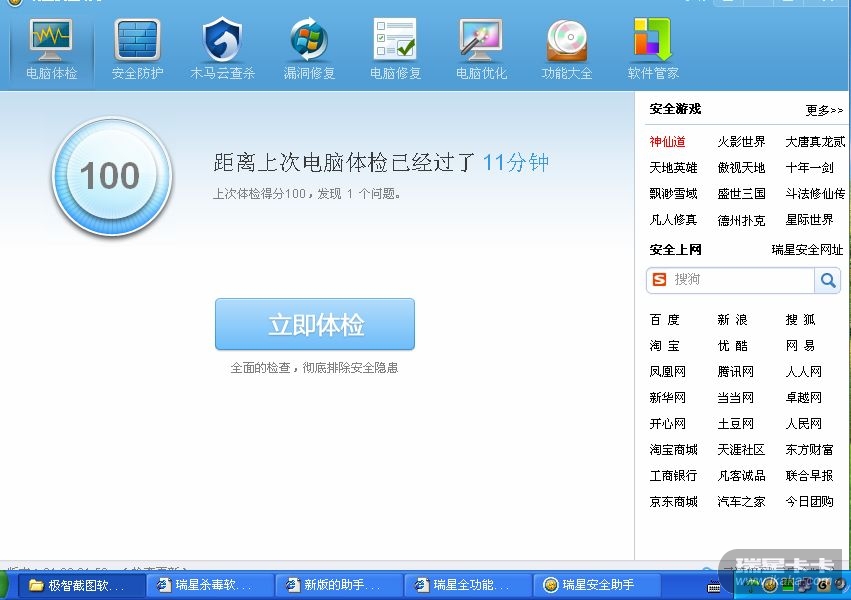Open the 漏洞修复 Windows icon

click(309, 40)
